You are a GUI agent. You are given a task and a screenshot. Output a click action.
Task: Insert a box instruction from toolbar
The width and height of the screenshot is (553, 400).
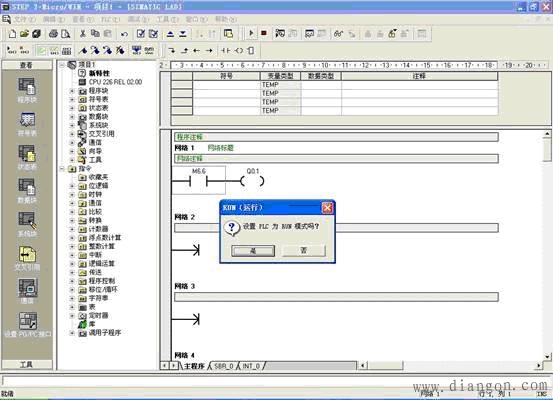pos(251,50)
